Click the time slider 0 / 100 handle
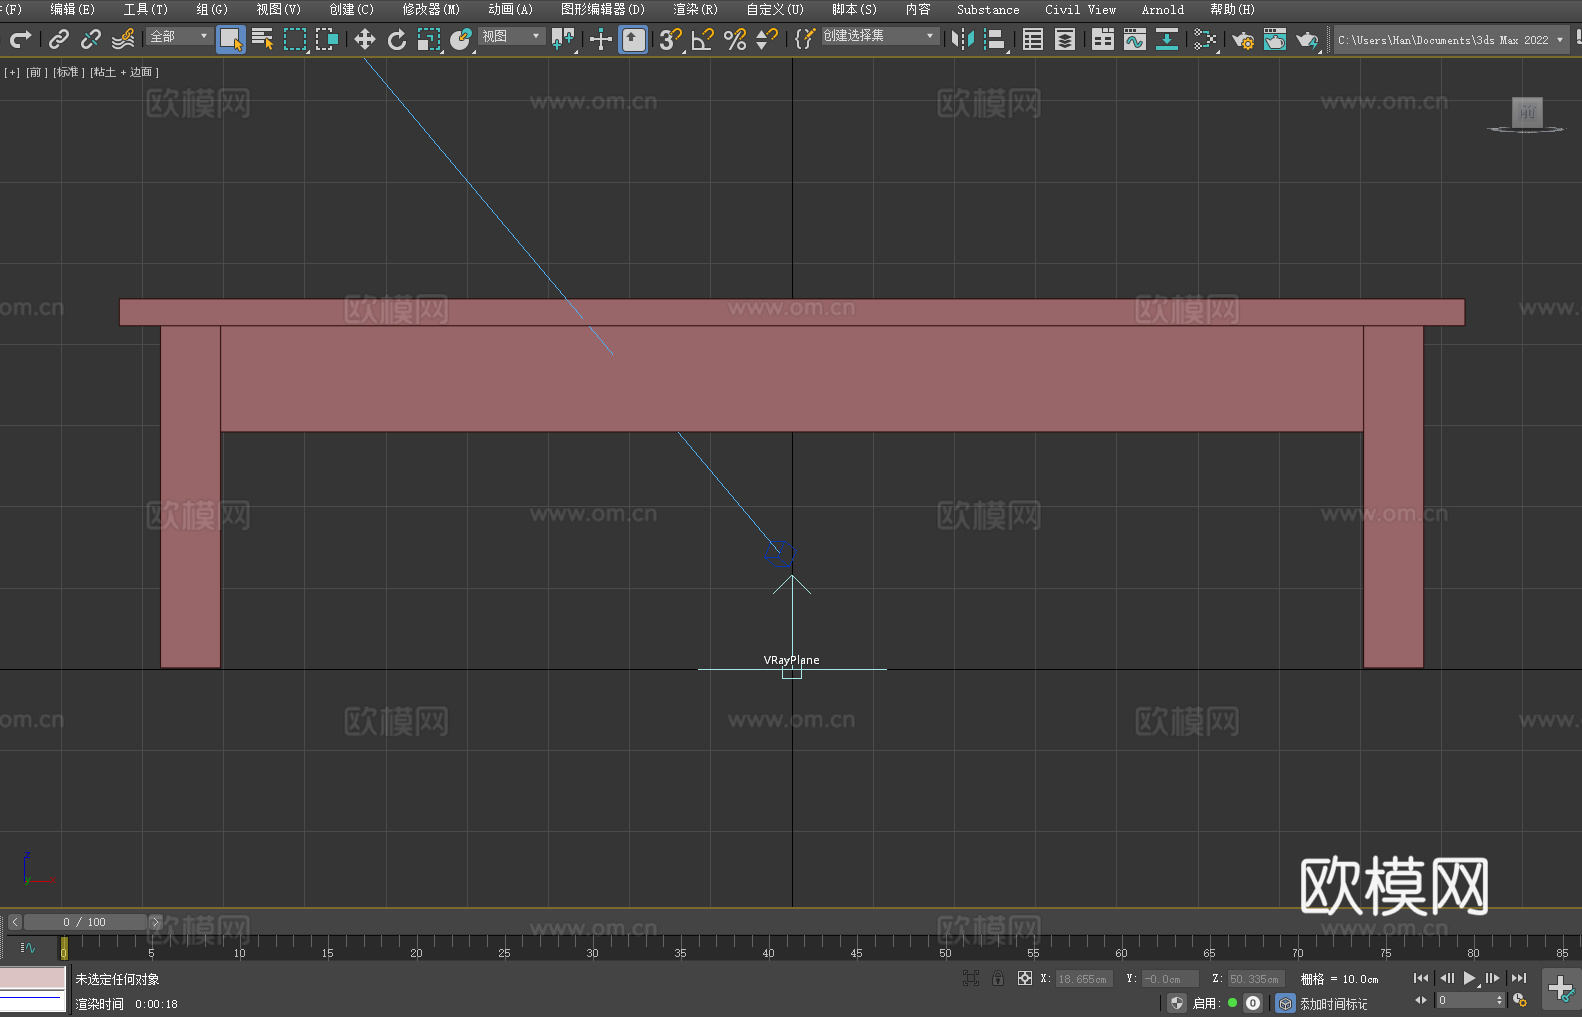The image size is (1582, 1017). 85,922
